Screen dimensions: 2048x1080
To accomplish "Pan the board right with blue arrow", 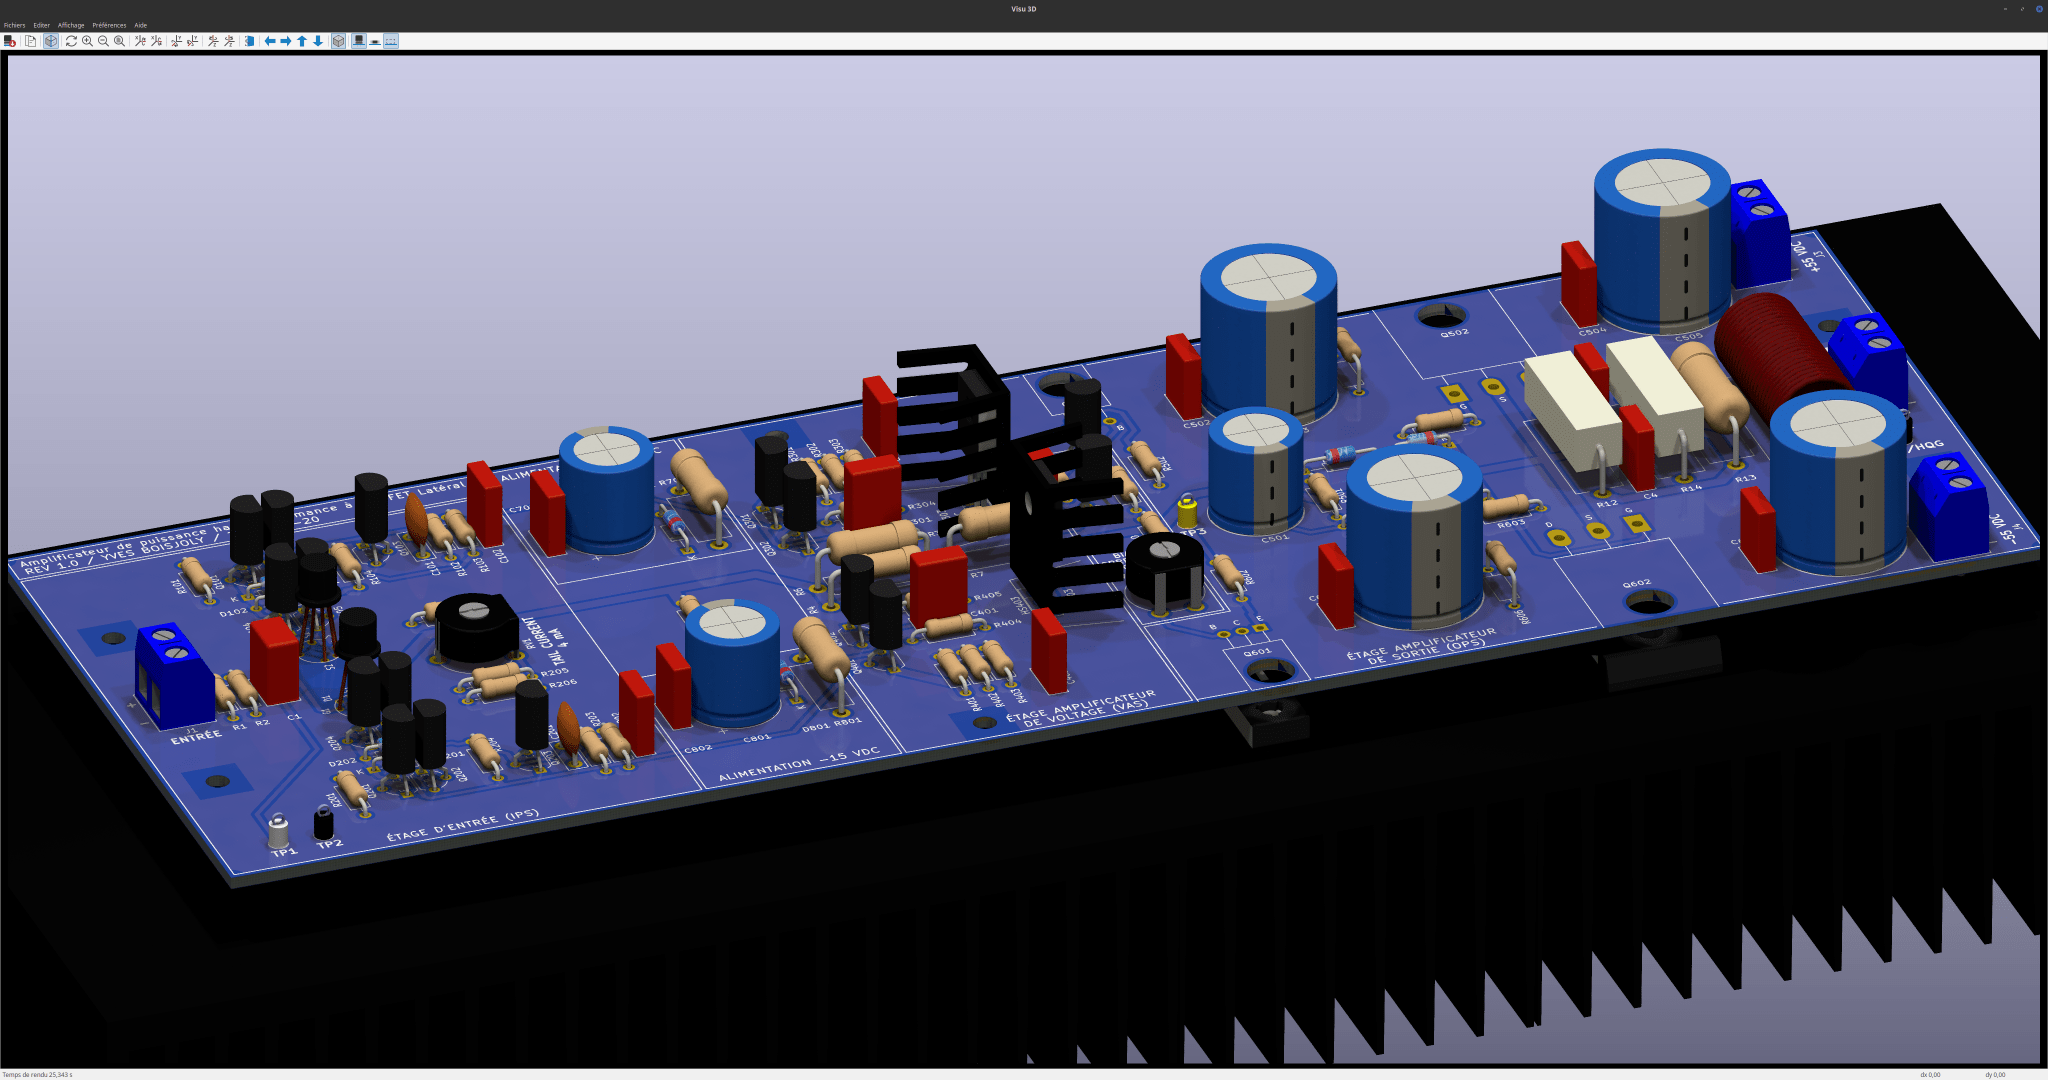I will pyautogui.click(x=286, y=41).
